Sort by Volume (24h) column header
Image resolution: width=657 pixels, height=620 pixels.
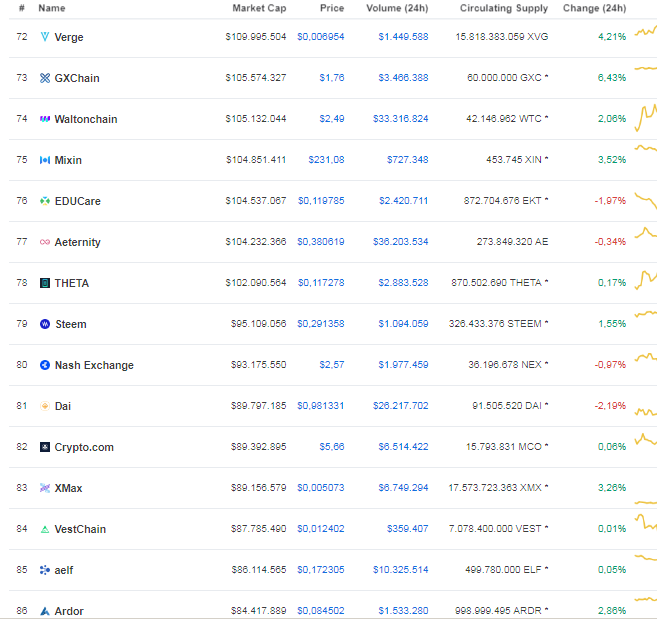click(x=397, y=8)
